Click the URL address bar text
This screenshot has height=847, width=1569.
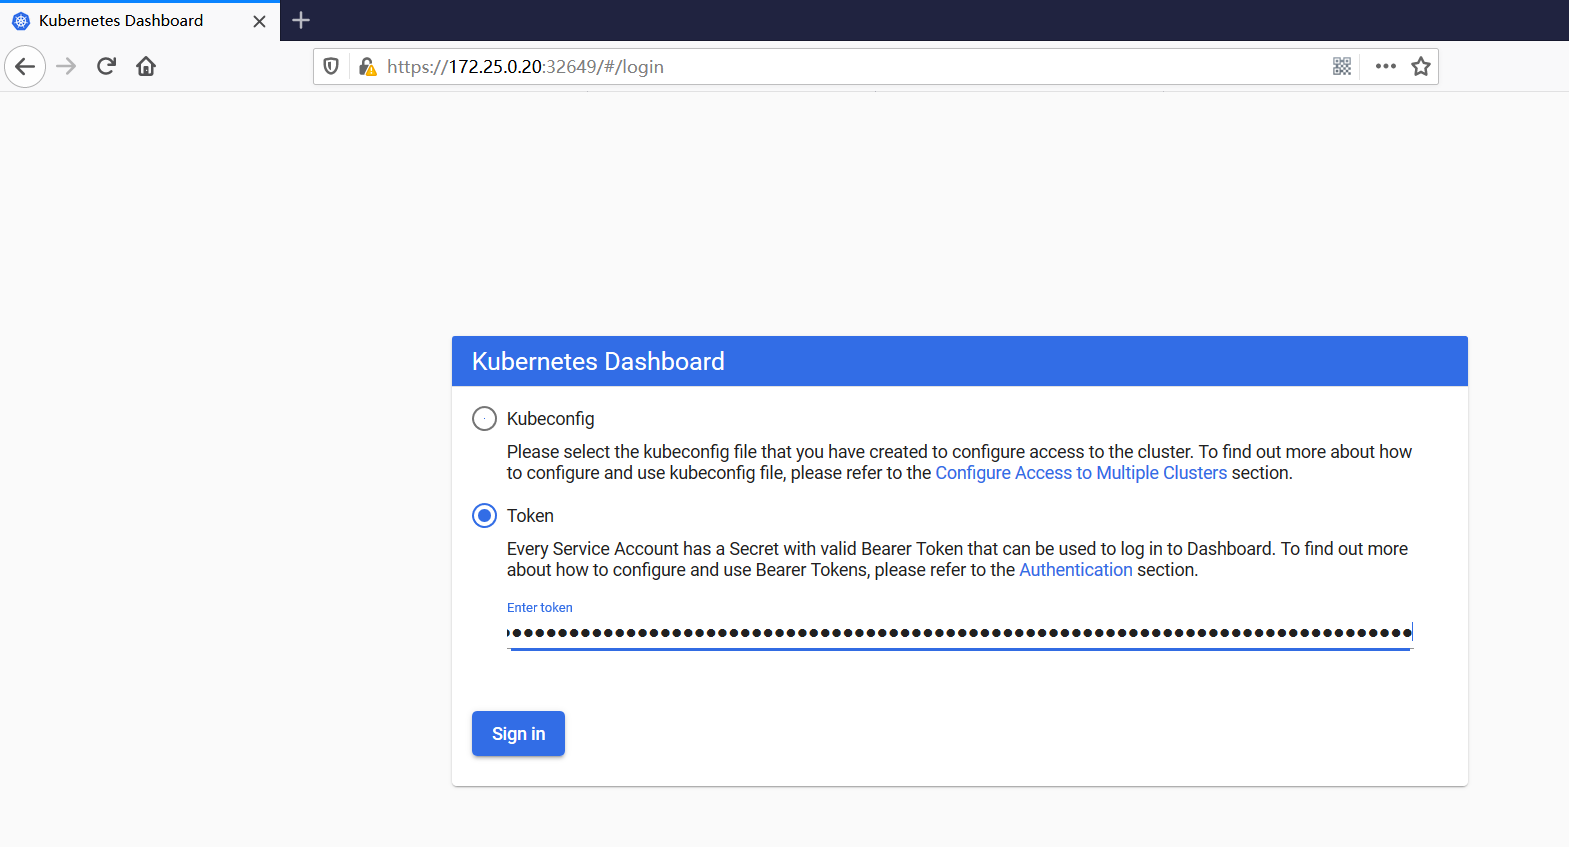coord(525,67)
